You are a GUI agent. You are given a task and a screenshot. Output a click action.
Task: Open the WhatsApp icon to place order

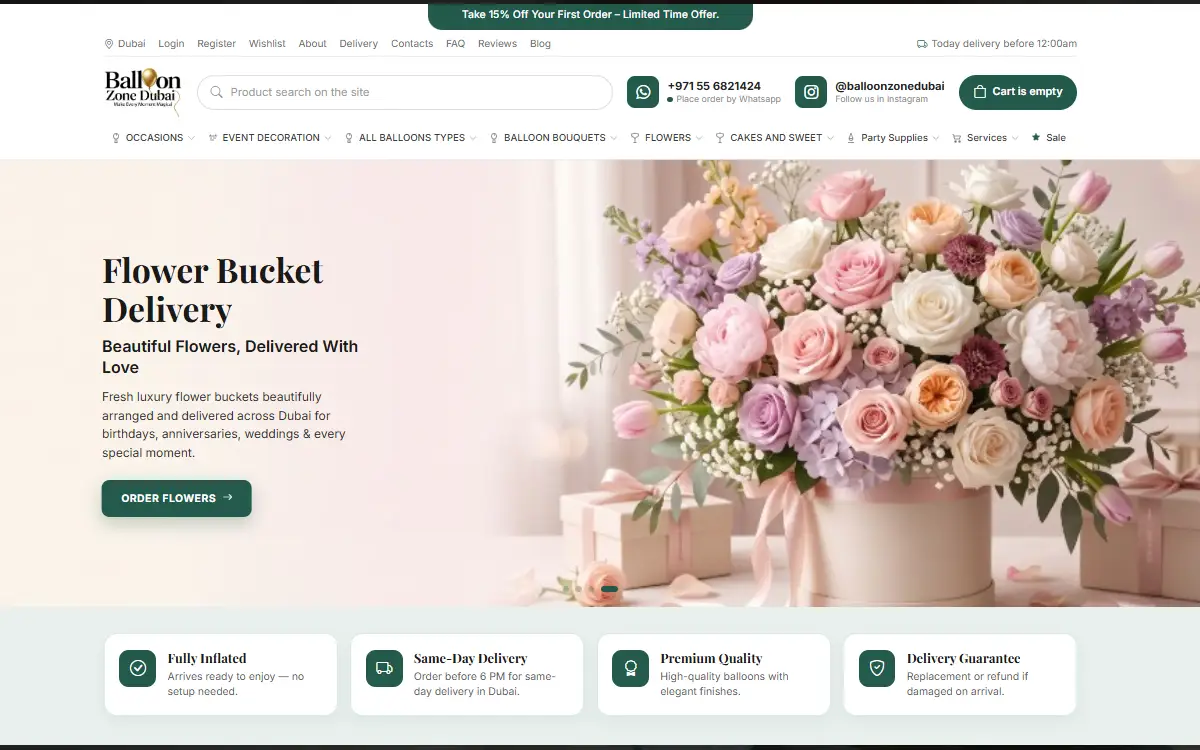coord(643,92)
